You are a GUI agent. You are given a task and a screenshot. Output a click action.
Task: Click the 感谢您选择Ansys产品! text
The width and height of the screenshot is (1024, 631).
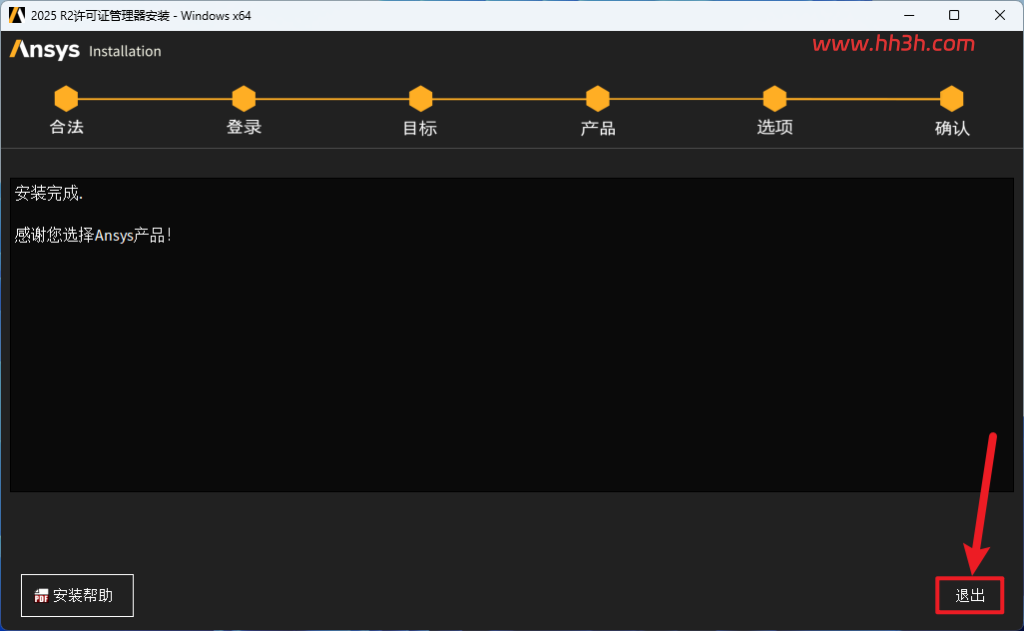[x=93, y=235]
